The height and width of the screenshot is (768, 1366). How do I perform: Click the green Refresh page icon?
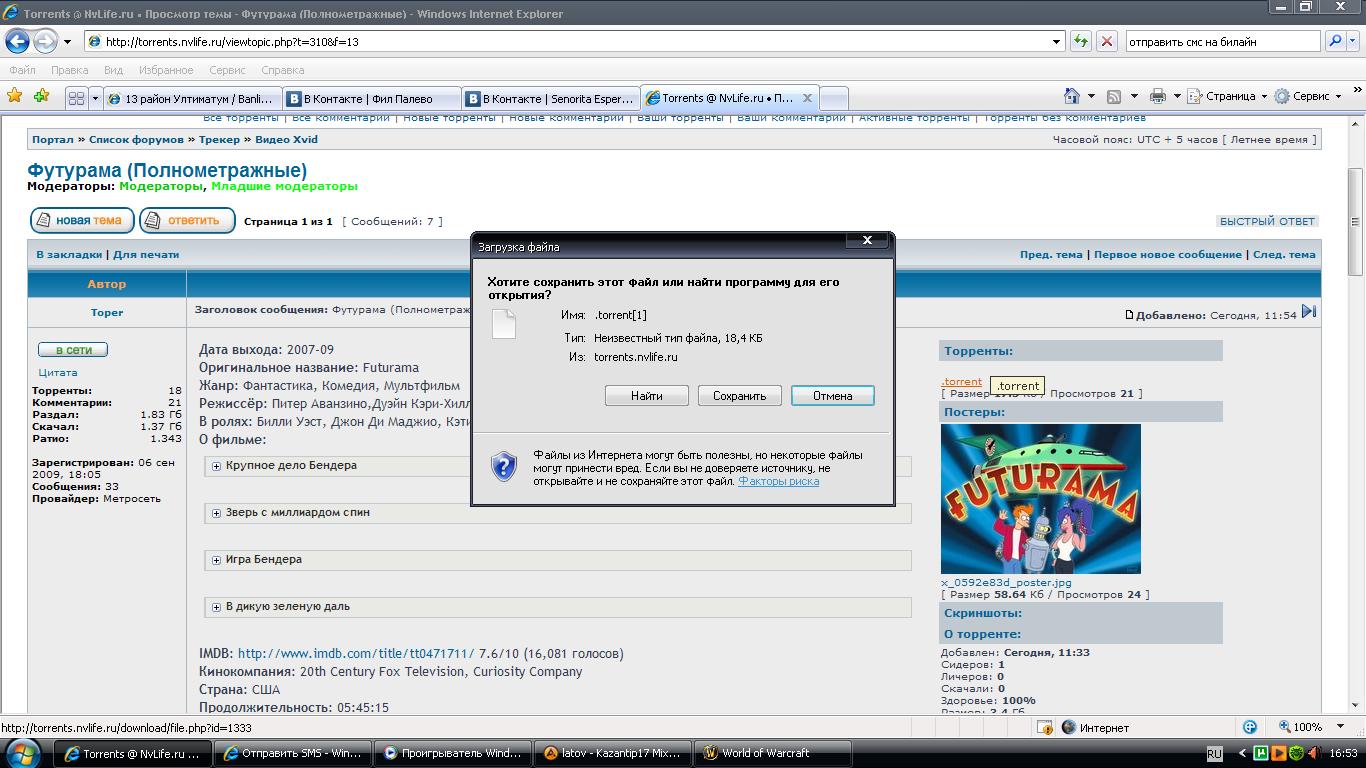(1080, 42)
